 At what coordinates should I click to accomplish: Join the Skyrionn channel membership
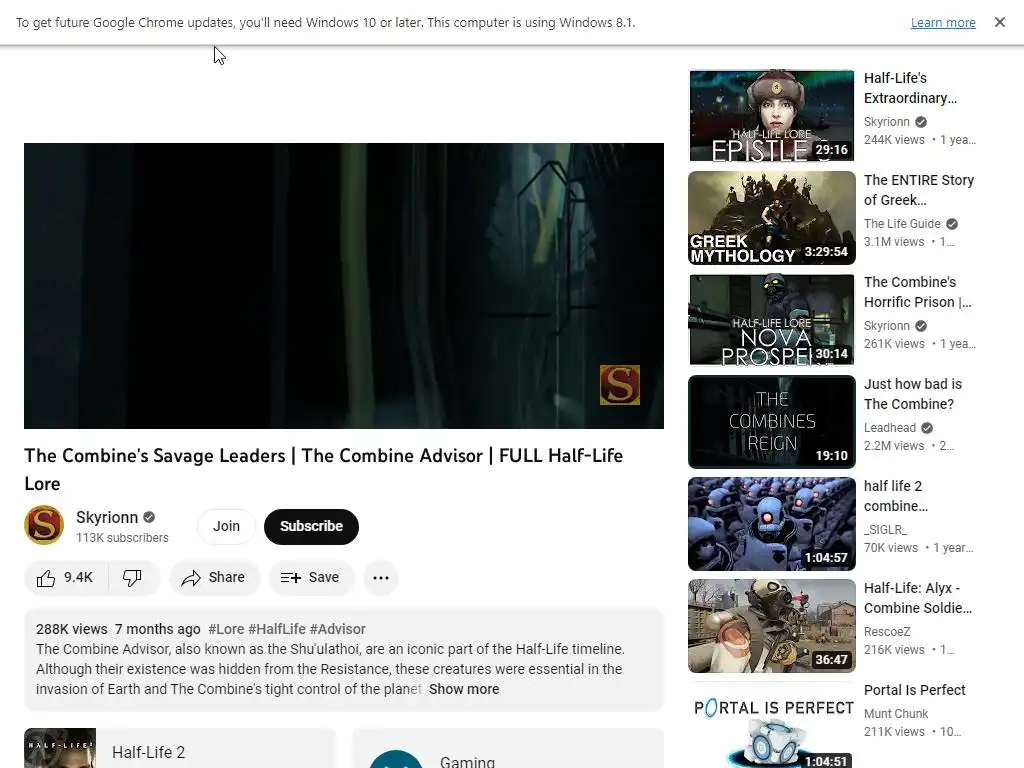[226, 526]
